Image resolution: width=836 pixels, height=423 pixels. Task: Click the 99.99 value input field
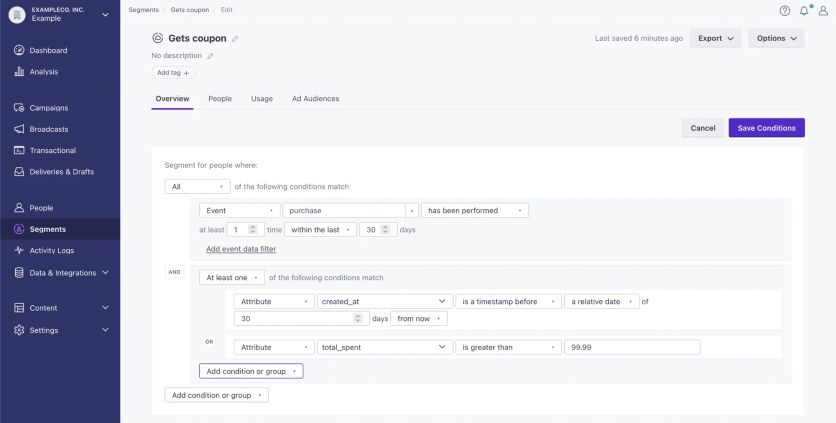tap(632, 347)
